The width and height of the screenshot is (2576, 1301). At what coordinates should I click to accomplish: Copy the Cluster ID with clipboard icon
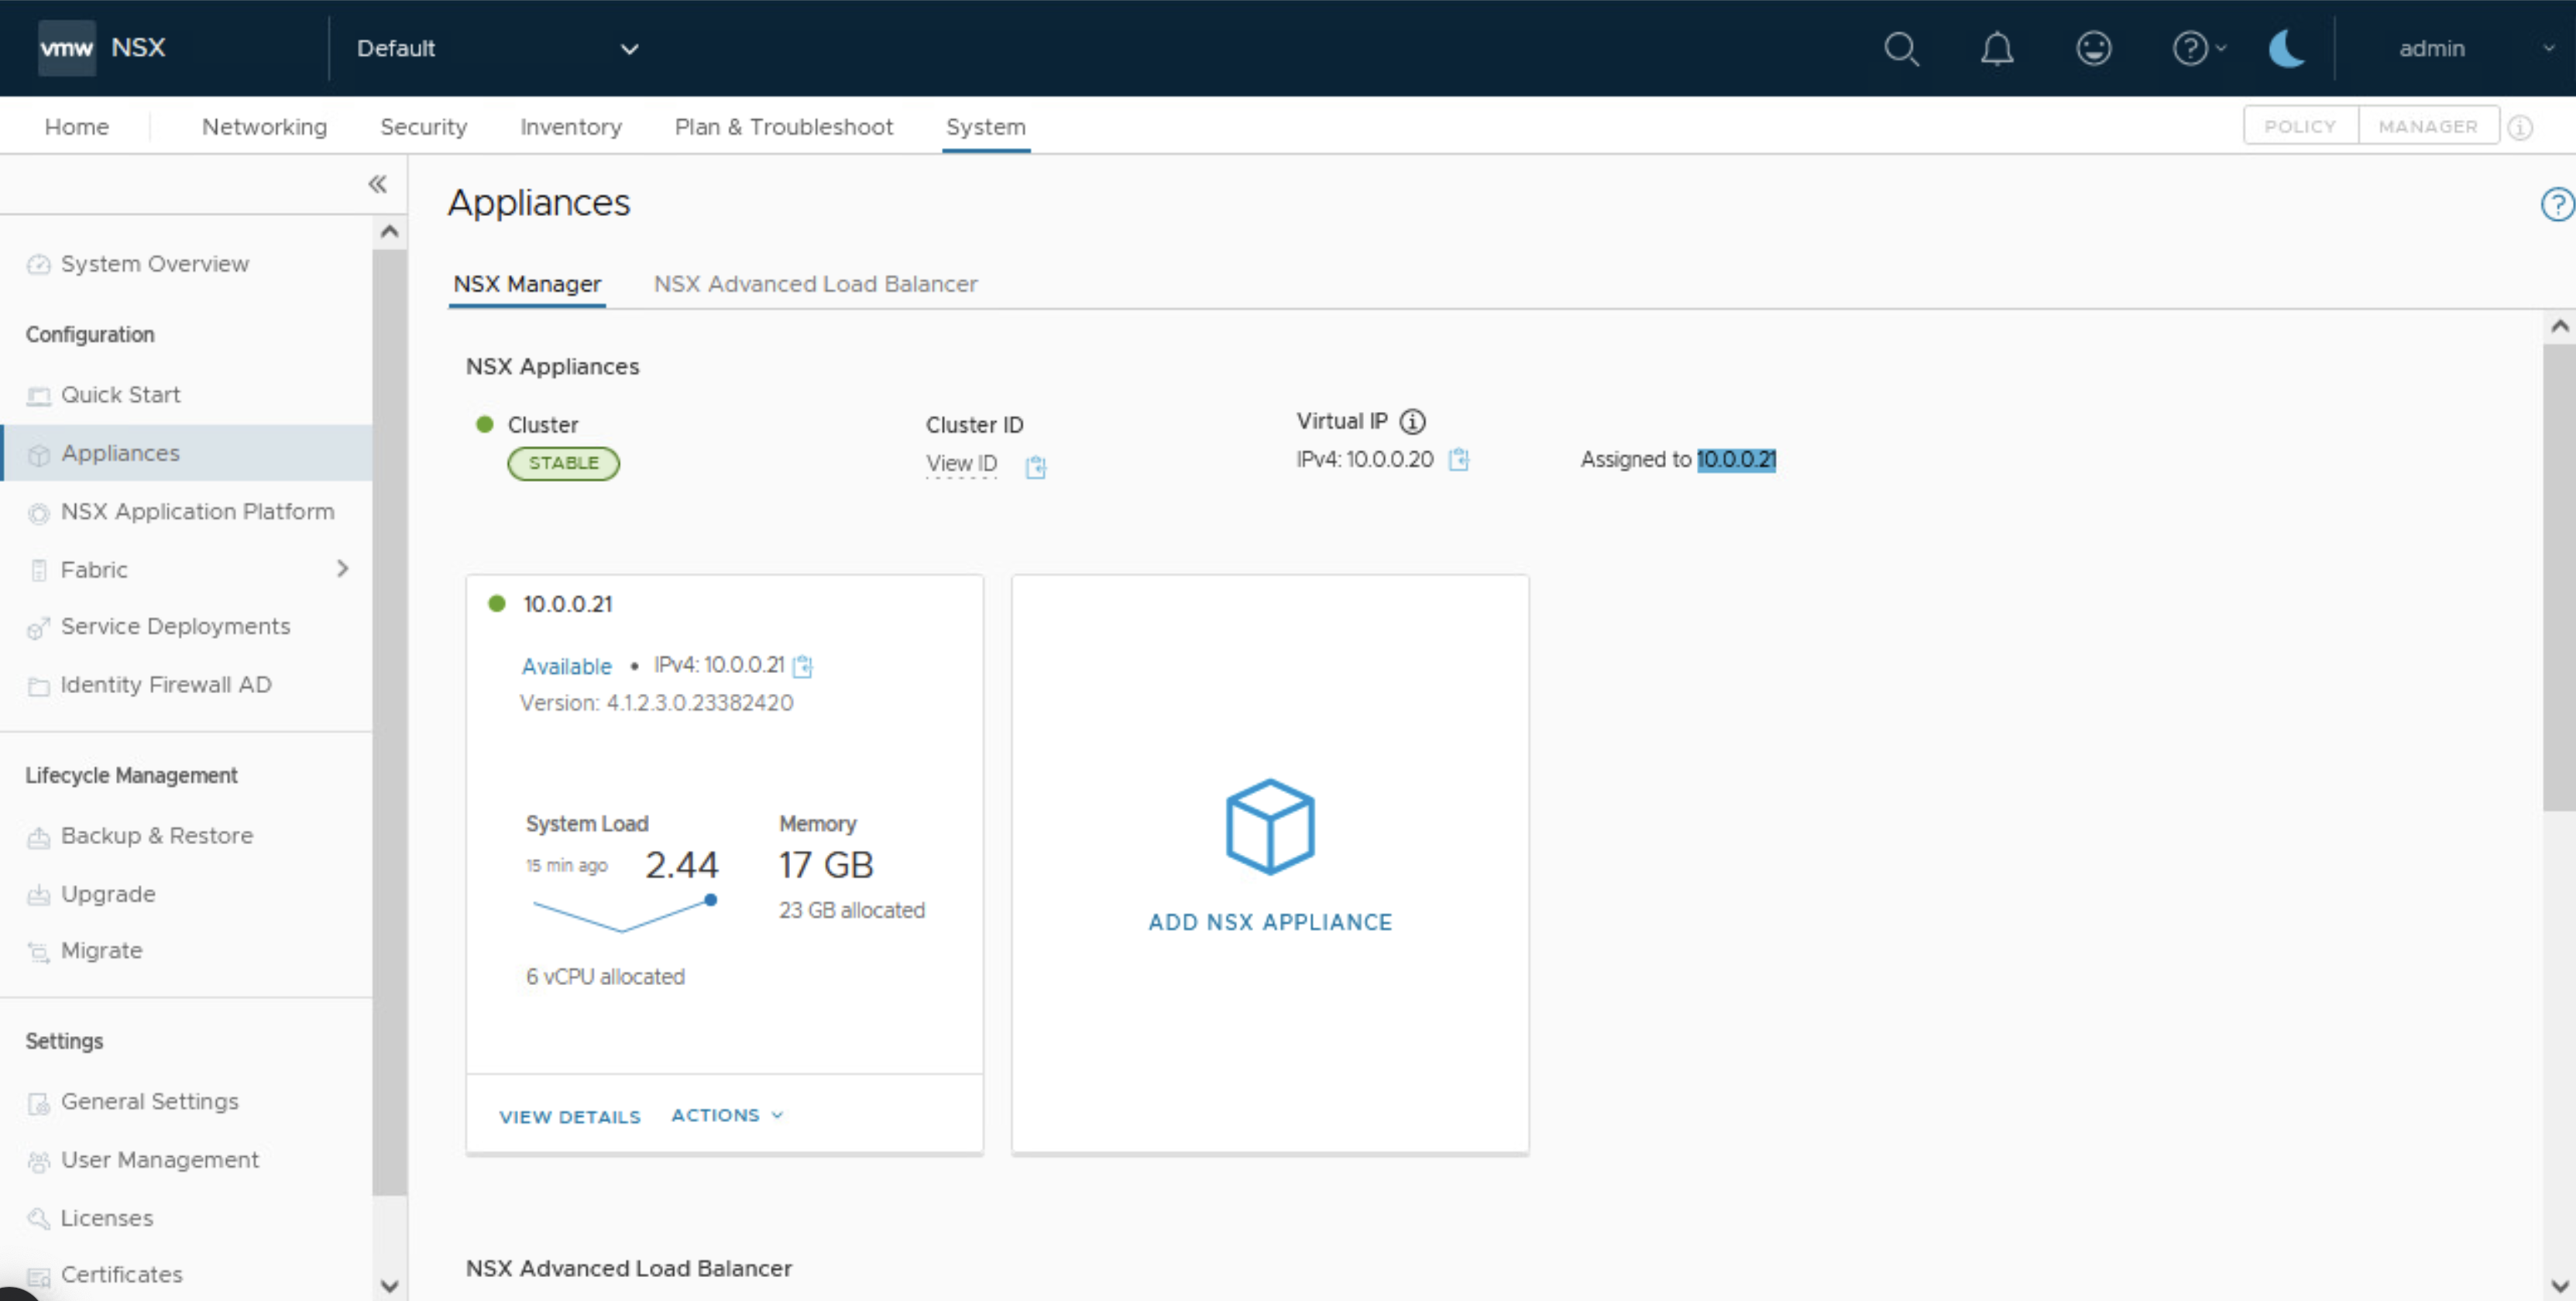[x=1035, y=466]
